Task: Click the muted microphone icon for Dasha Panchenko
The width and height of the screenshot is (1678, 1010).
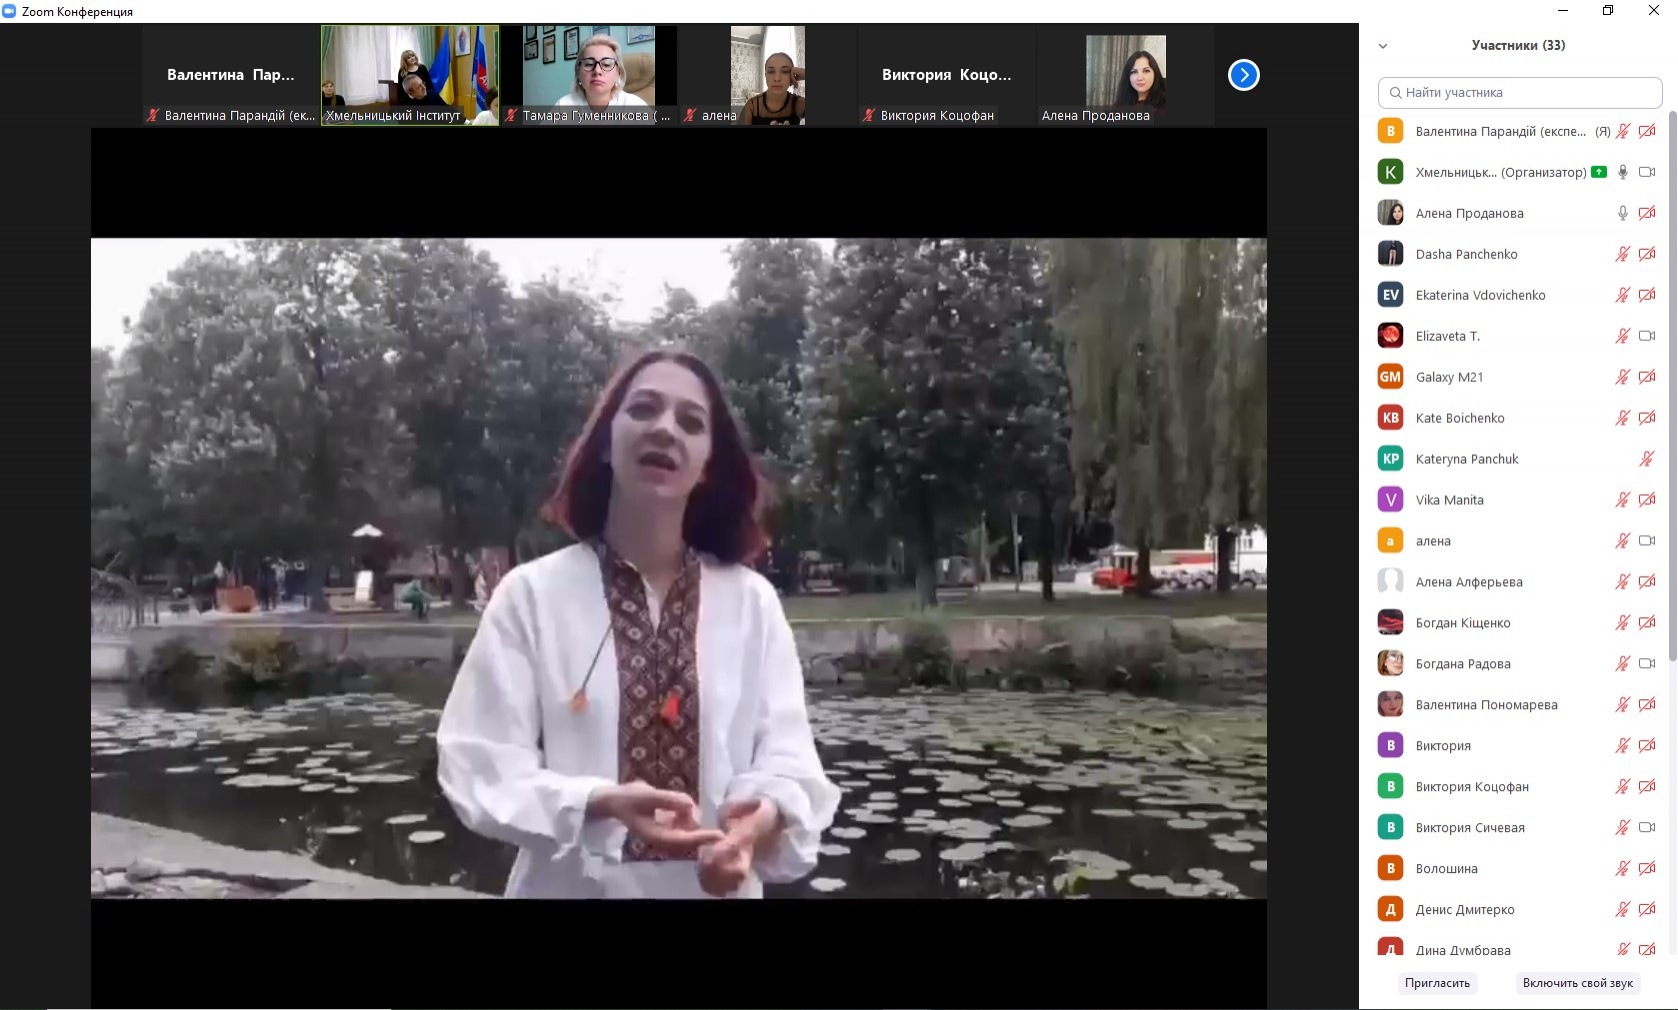Action: [1622, 254]
